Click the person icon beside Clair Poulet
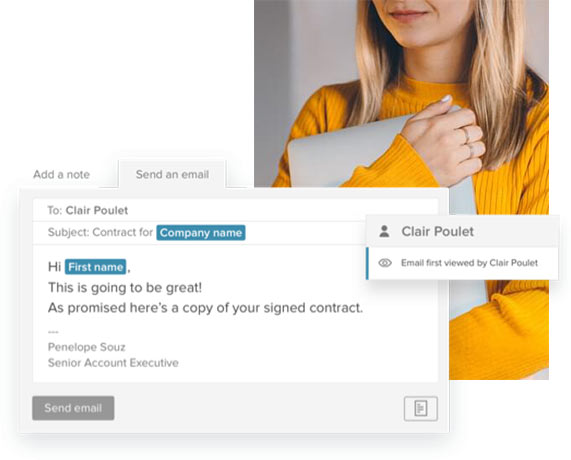Viewport: 571px width, 460px height. (384, 231)
